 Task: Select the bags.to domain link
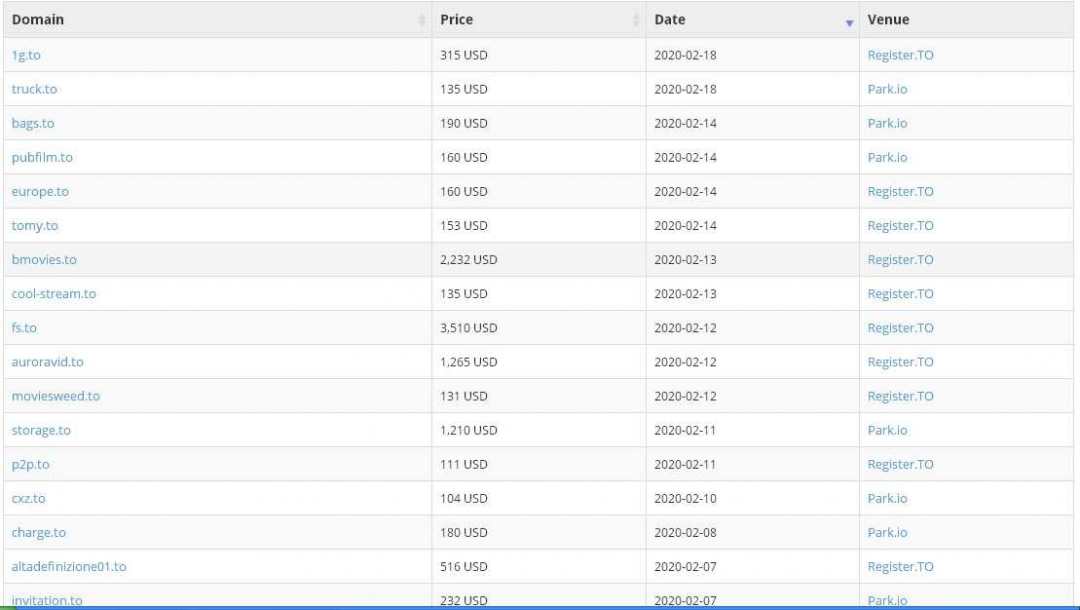coord(33,123)
